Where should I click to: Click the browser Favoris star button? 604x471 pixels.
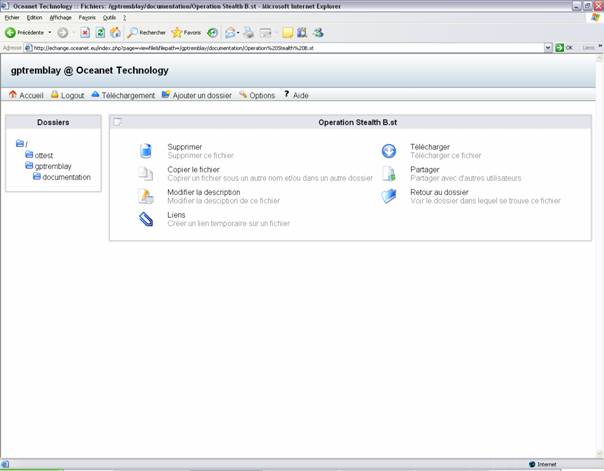coord(186,33)
